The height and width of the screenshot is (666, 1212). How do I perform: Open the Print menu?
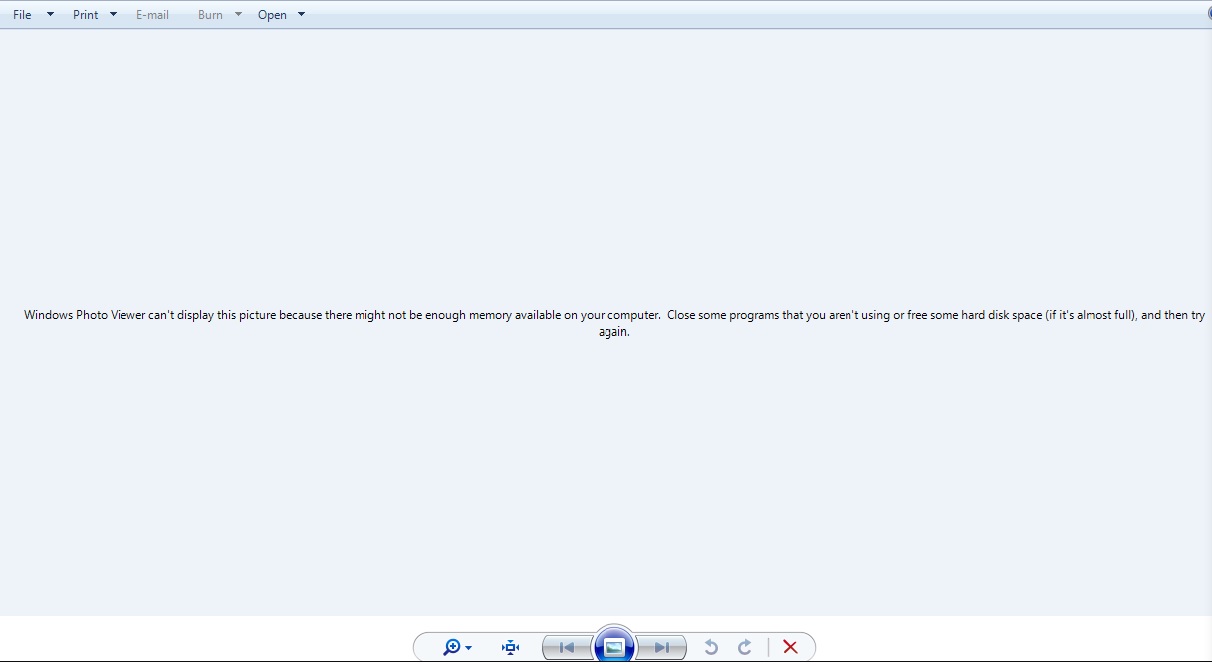[x=85, y=14]
